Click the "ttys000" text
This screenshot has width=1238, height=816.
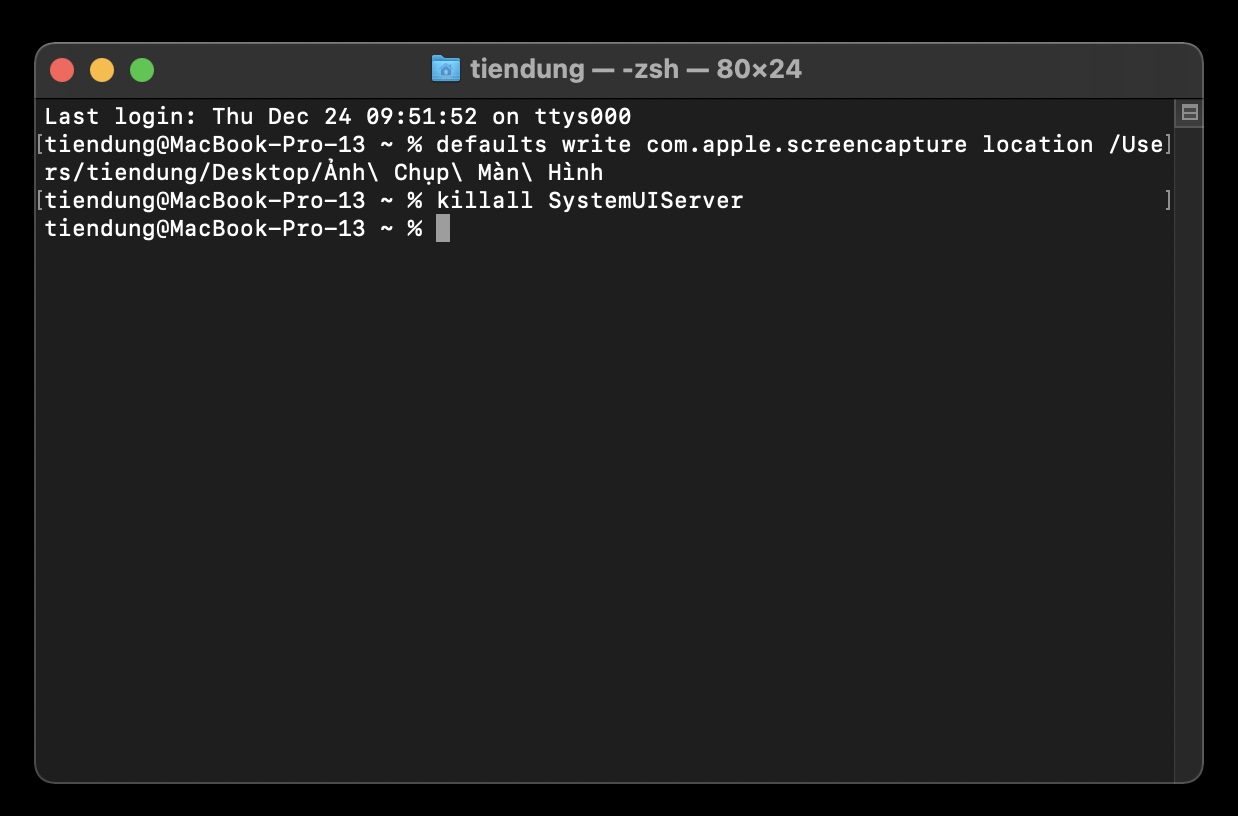pos(583,116)
